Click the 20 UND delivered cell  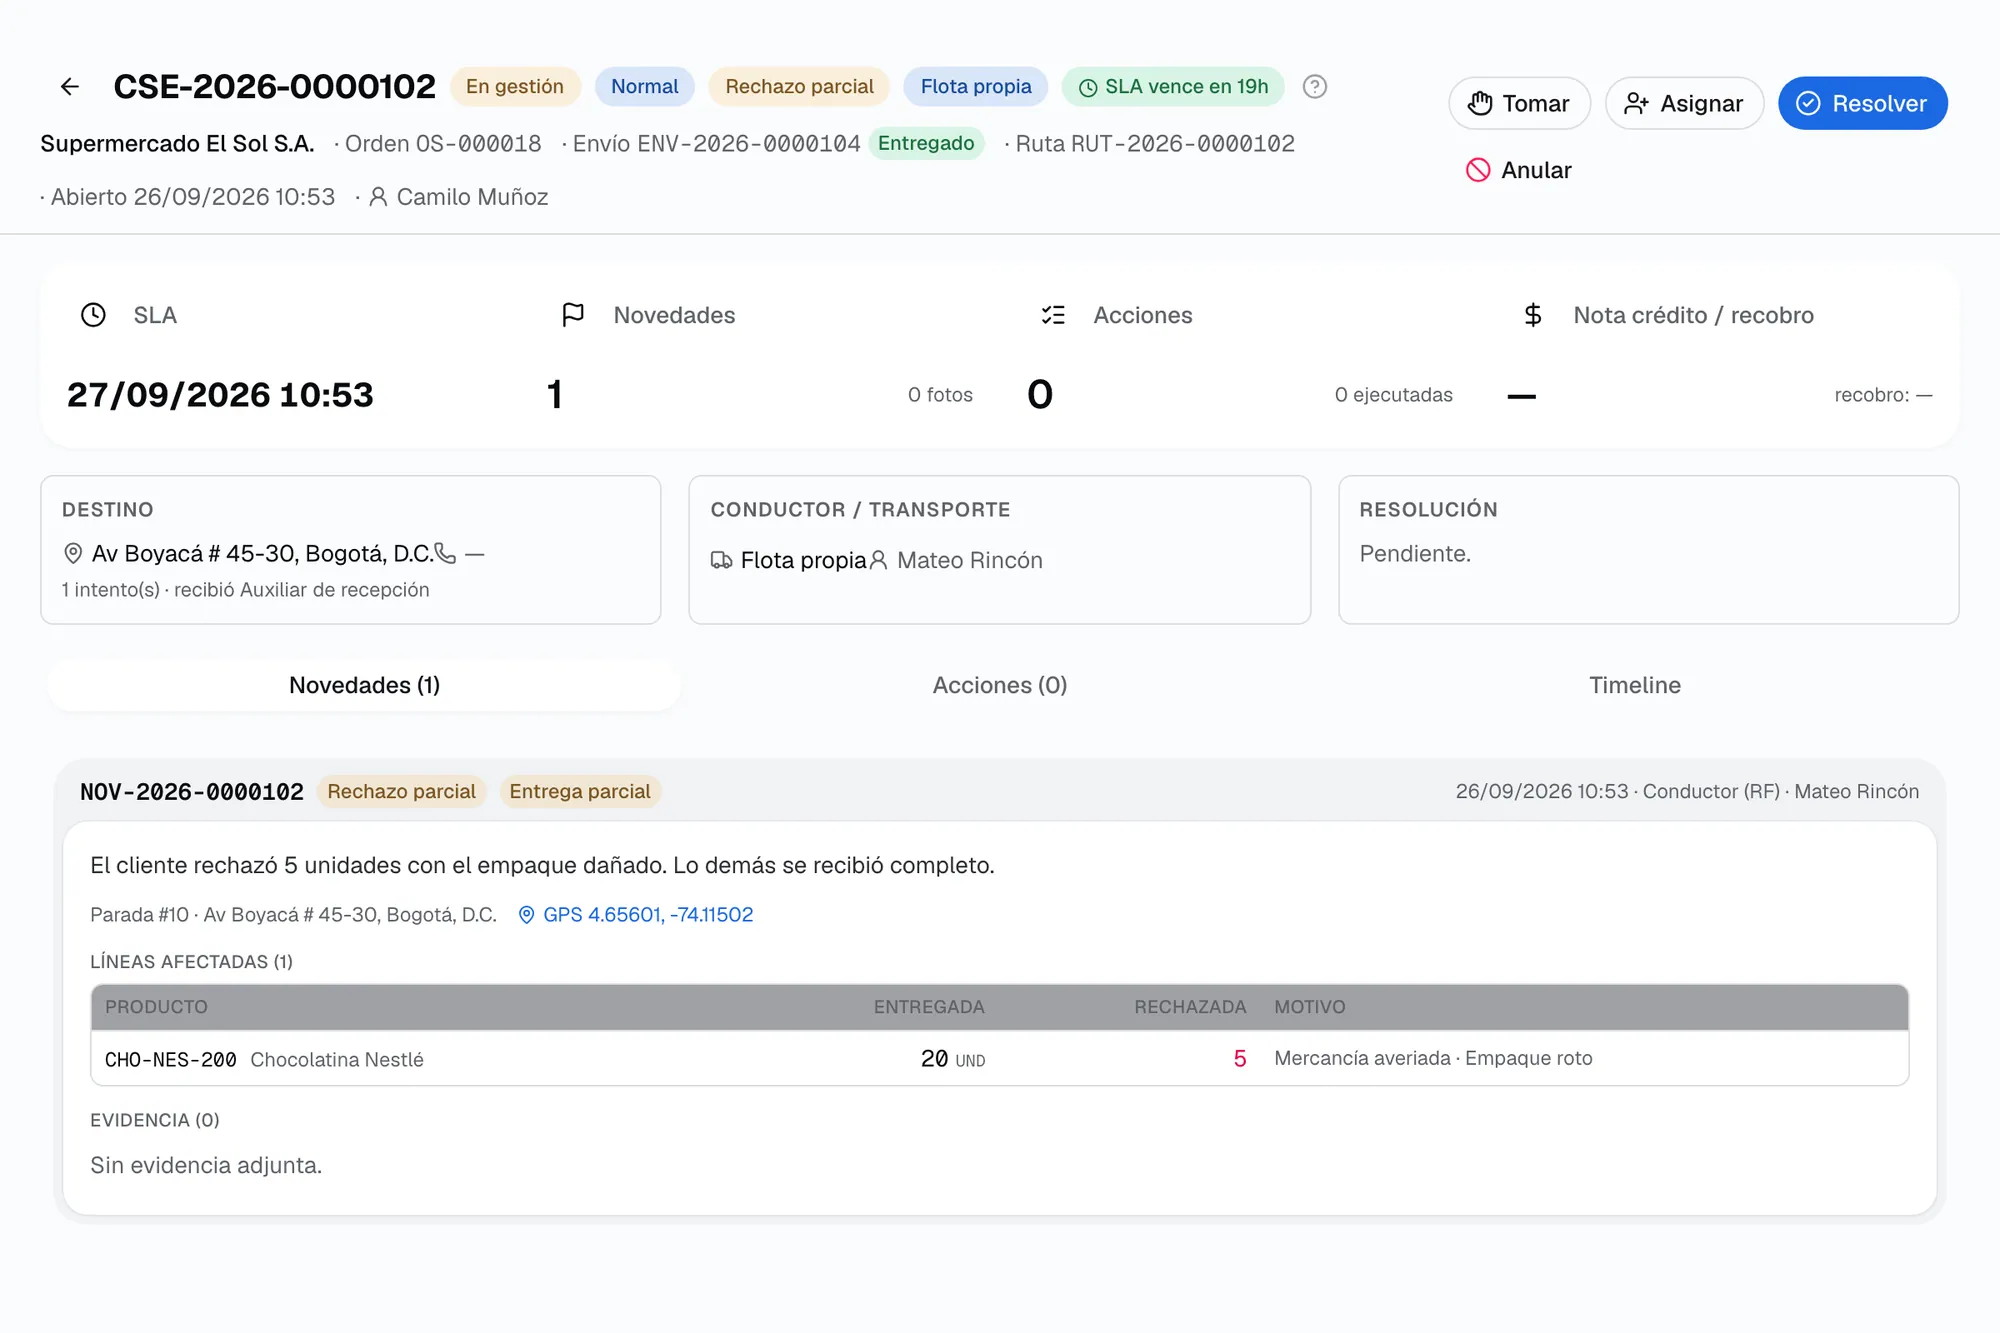click(x=953, y=1059)
